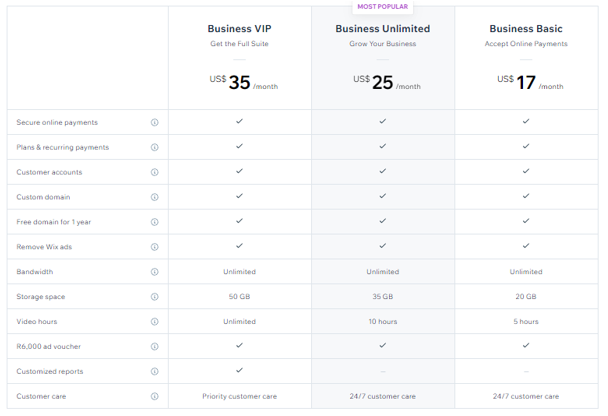Image resolution: width=608 pixels, height=416 pixels.
Task: Click info icon next to Free domain for 1 year
Action: click(154, 222)
